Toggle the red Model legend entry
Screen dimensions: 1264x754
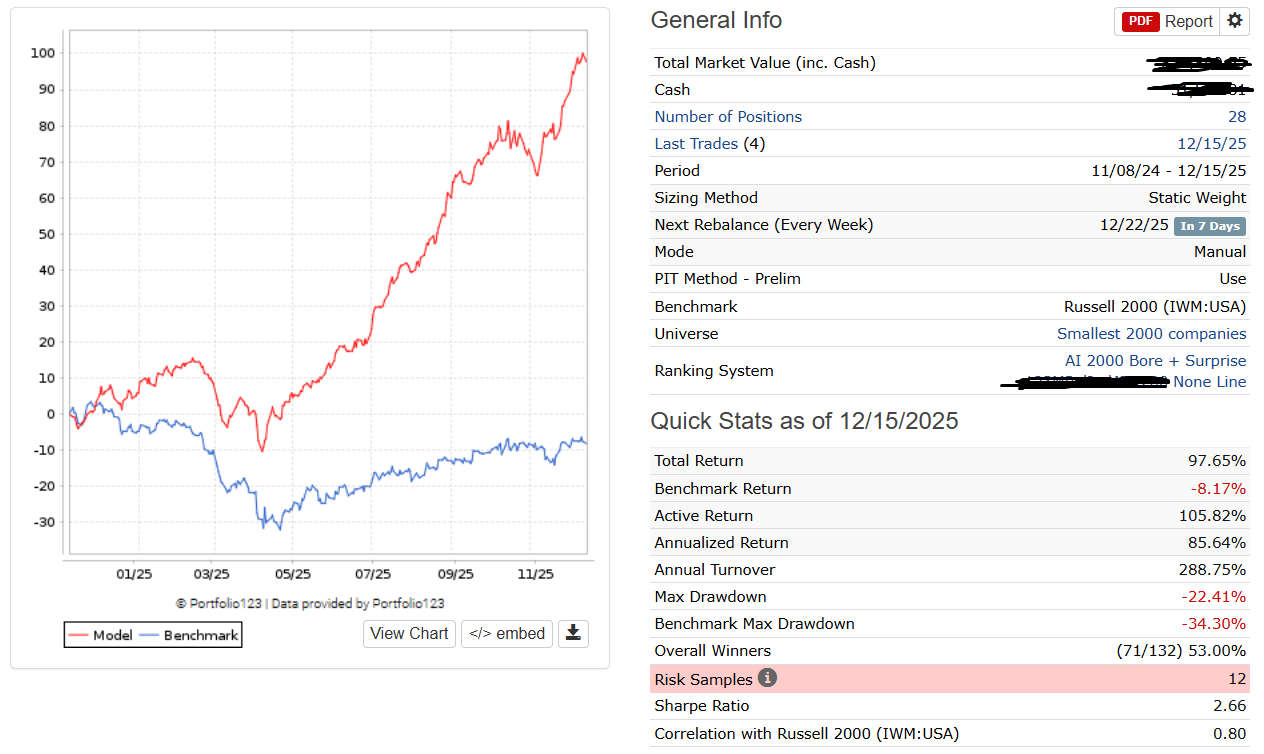pos(100,635)
